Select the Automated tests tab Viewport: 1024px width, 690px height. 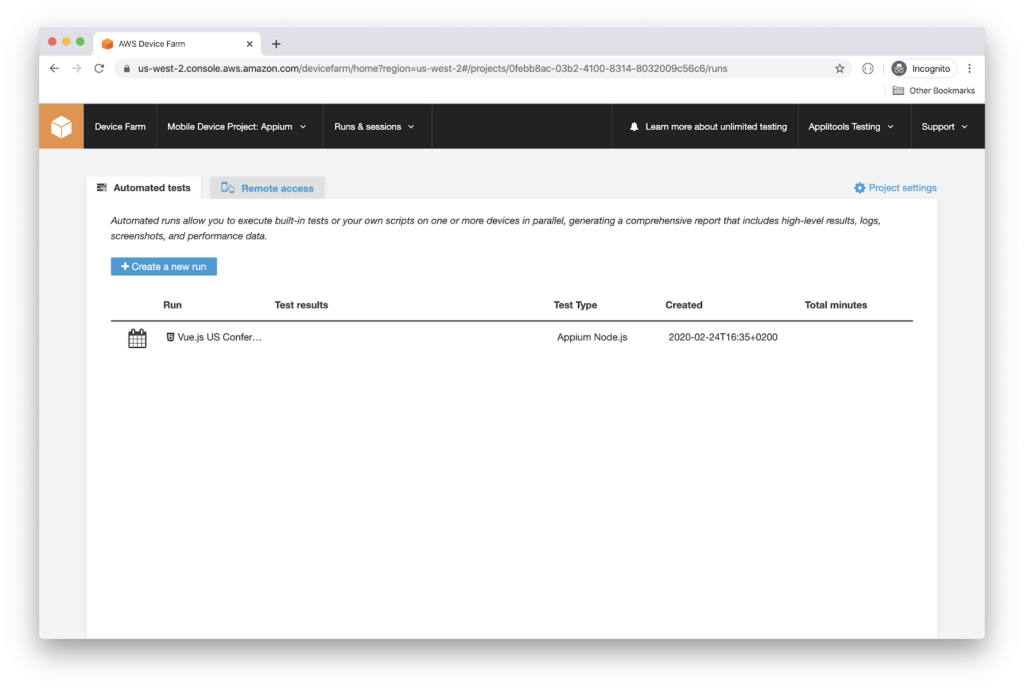tap(144, 188)
